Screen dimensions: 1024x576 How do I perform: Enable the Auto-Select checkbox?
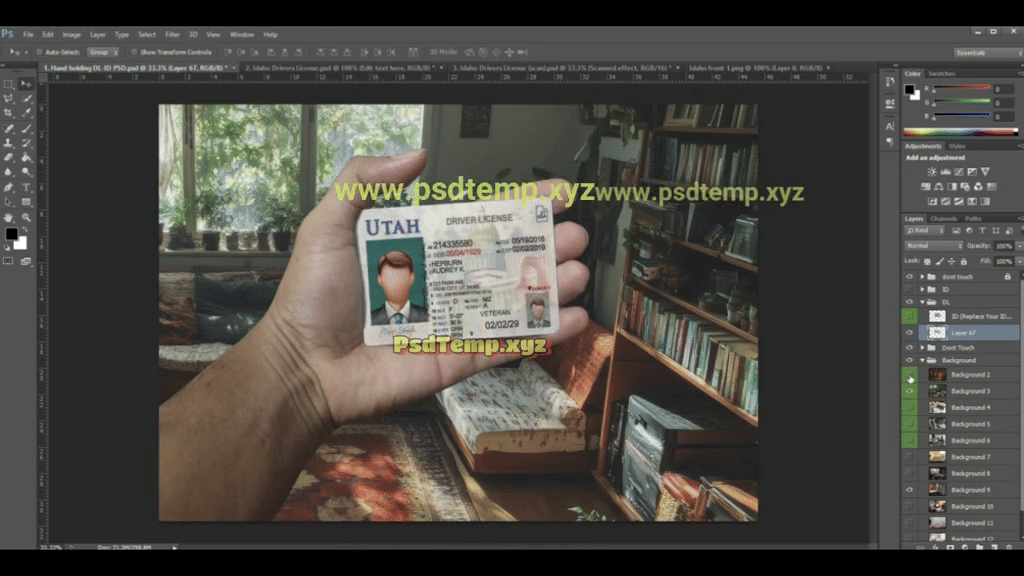coord(39,52)
